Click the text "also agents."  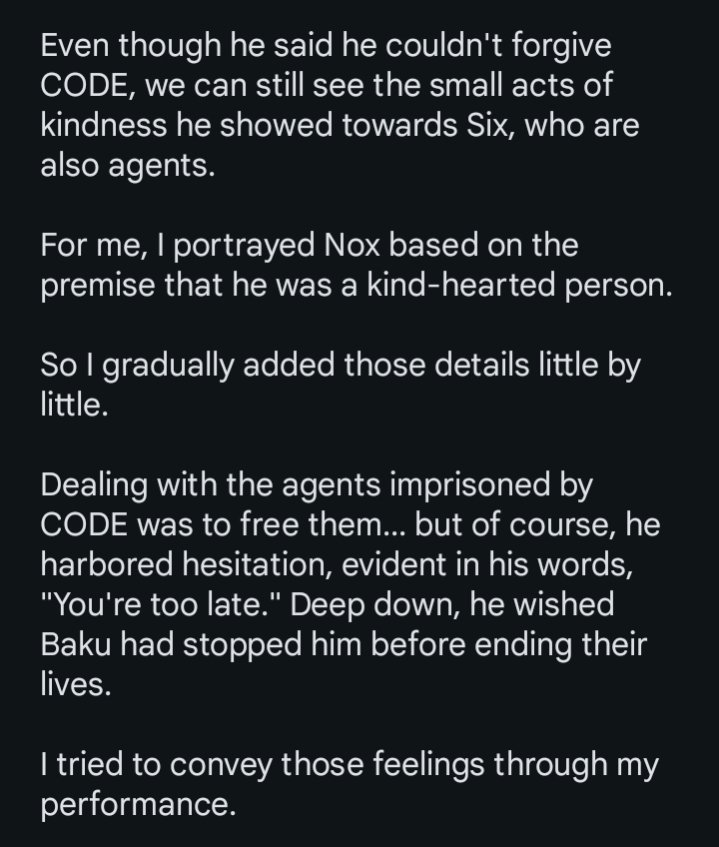[127, 166]
